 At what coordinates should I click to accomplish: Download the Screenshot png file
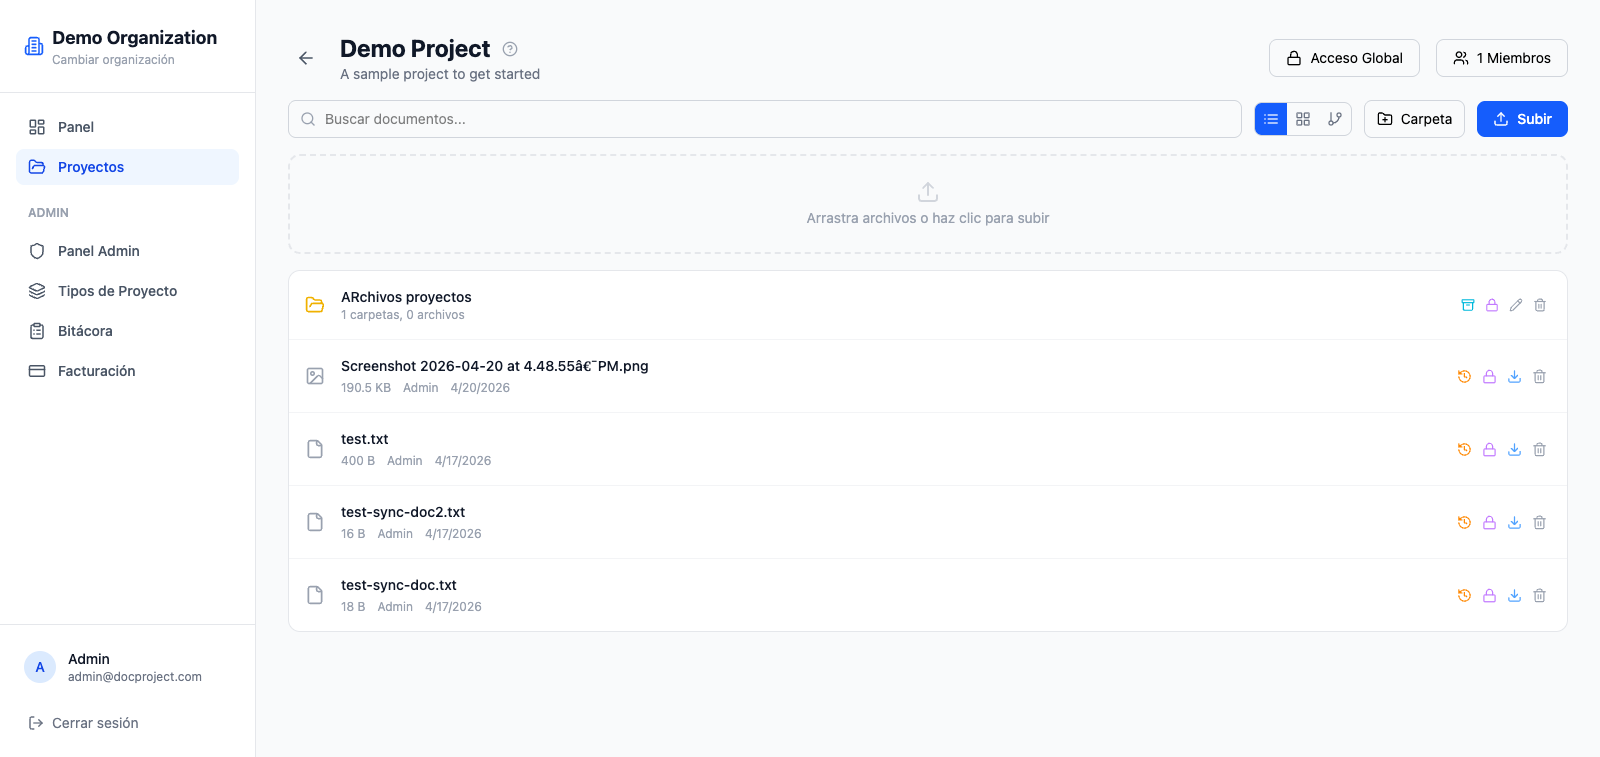(x=1514, y=377)
